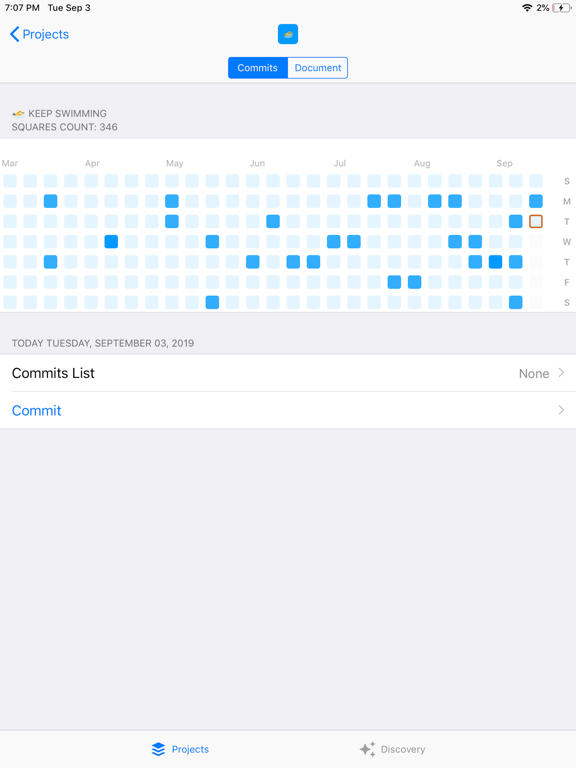Viewport: 576px width, 768px height.
Task: Select the dark blue Wednesday square in April
Action: [111, 241]
